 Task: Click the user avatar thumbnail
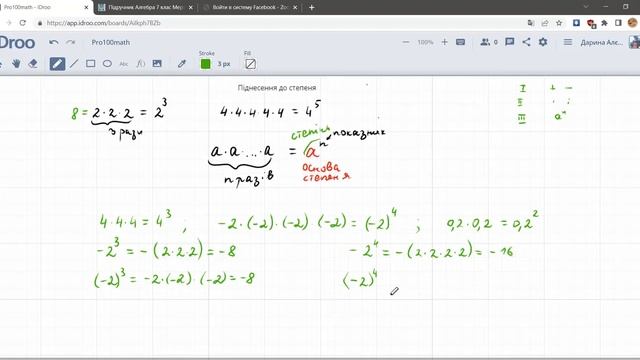tap(634, 42)
